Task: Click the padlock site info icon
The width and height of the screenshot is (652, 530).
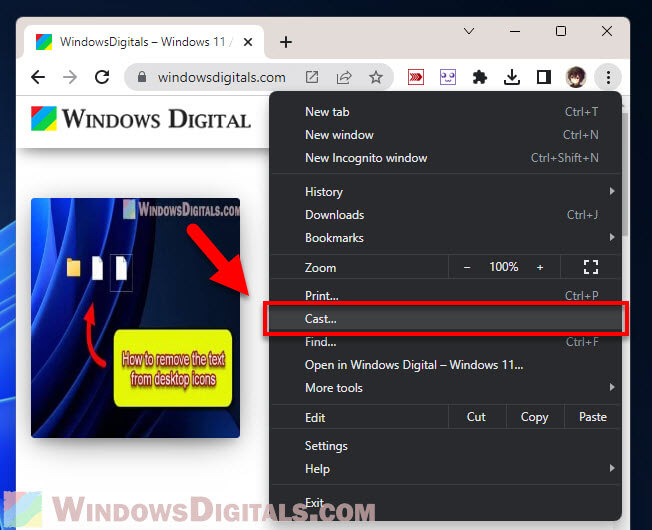Action: 142,77
